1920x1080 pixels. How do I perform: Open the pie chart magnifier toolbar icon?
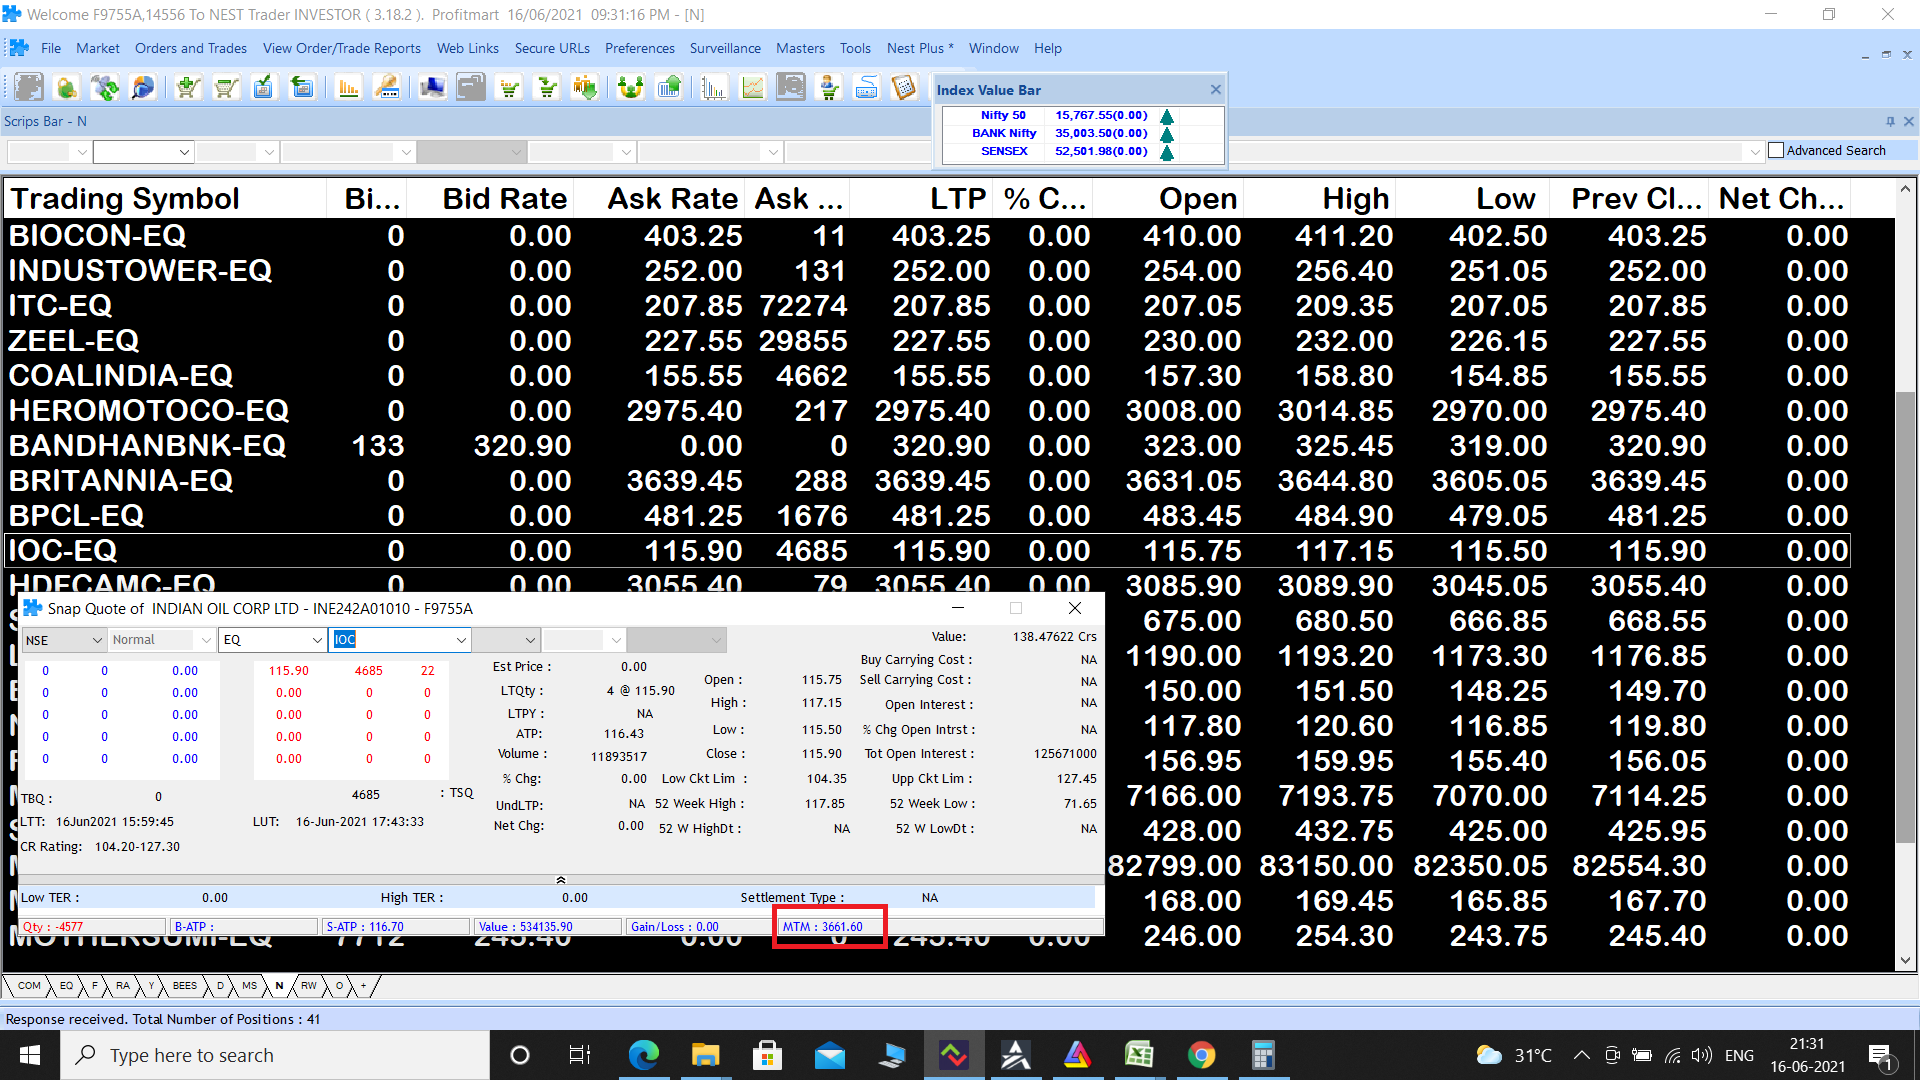pos(143,88)
